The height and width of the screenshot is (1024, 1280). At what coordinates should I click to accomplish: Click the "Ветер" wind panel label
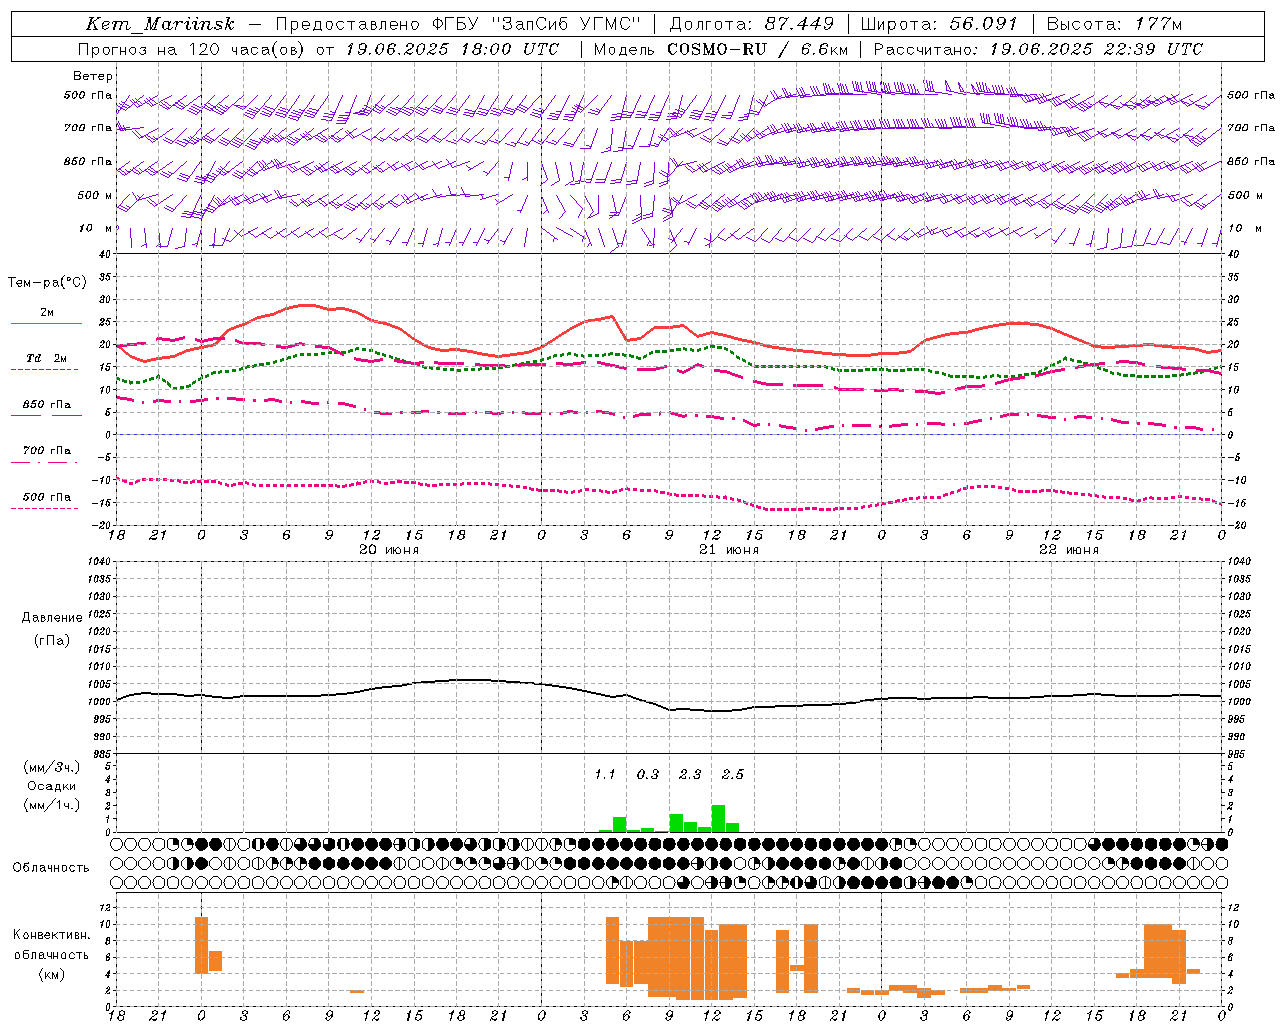[93, 76]
